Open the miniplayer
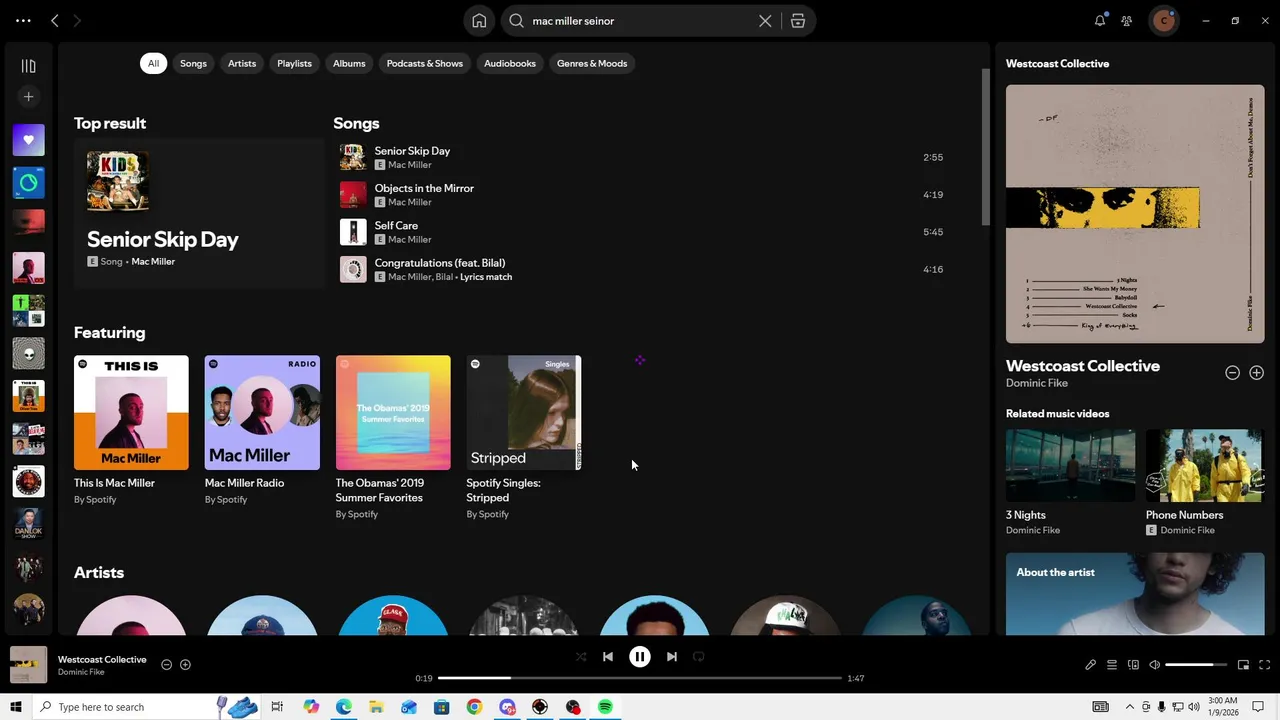Viewport: 1280px width, 720px height. pos(1243,665)
